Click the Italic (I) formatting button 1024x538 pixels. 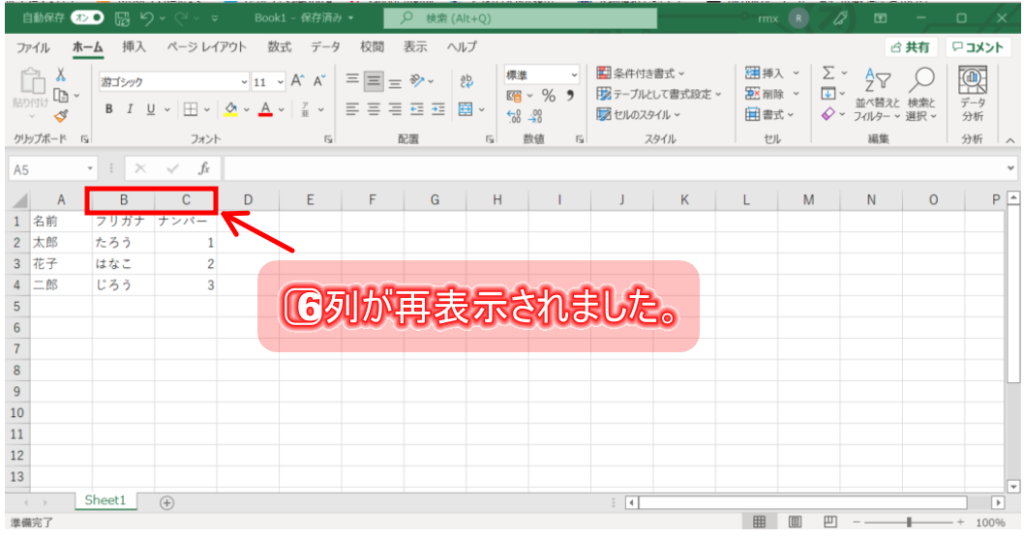[128, 109]
